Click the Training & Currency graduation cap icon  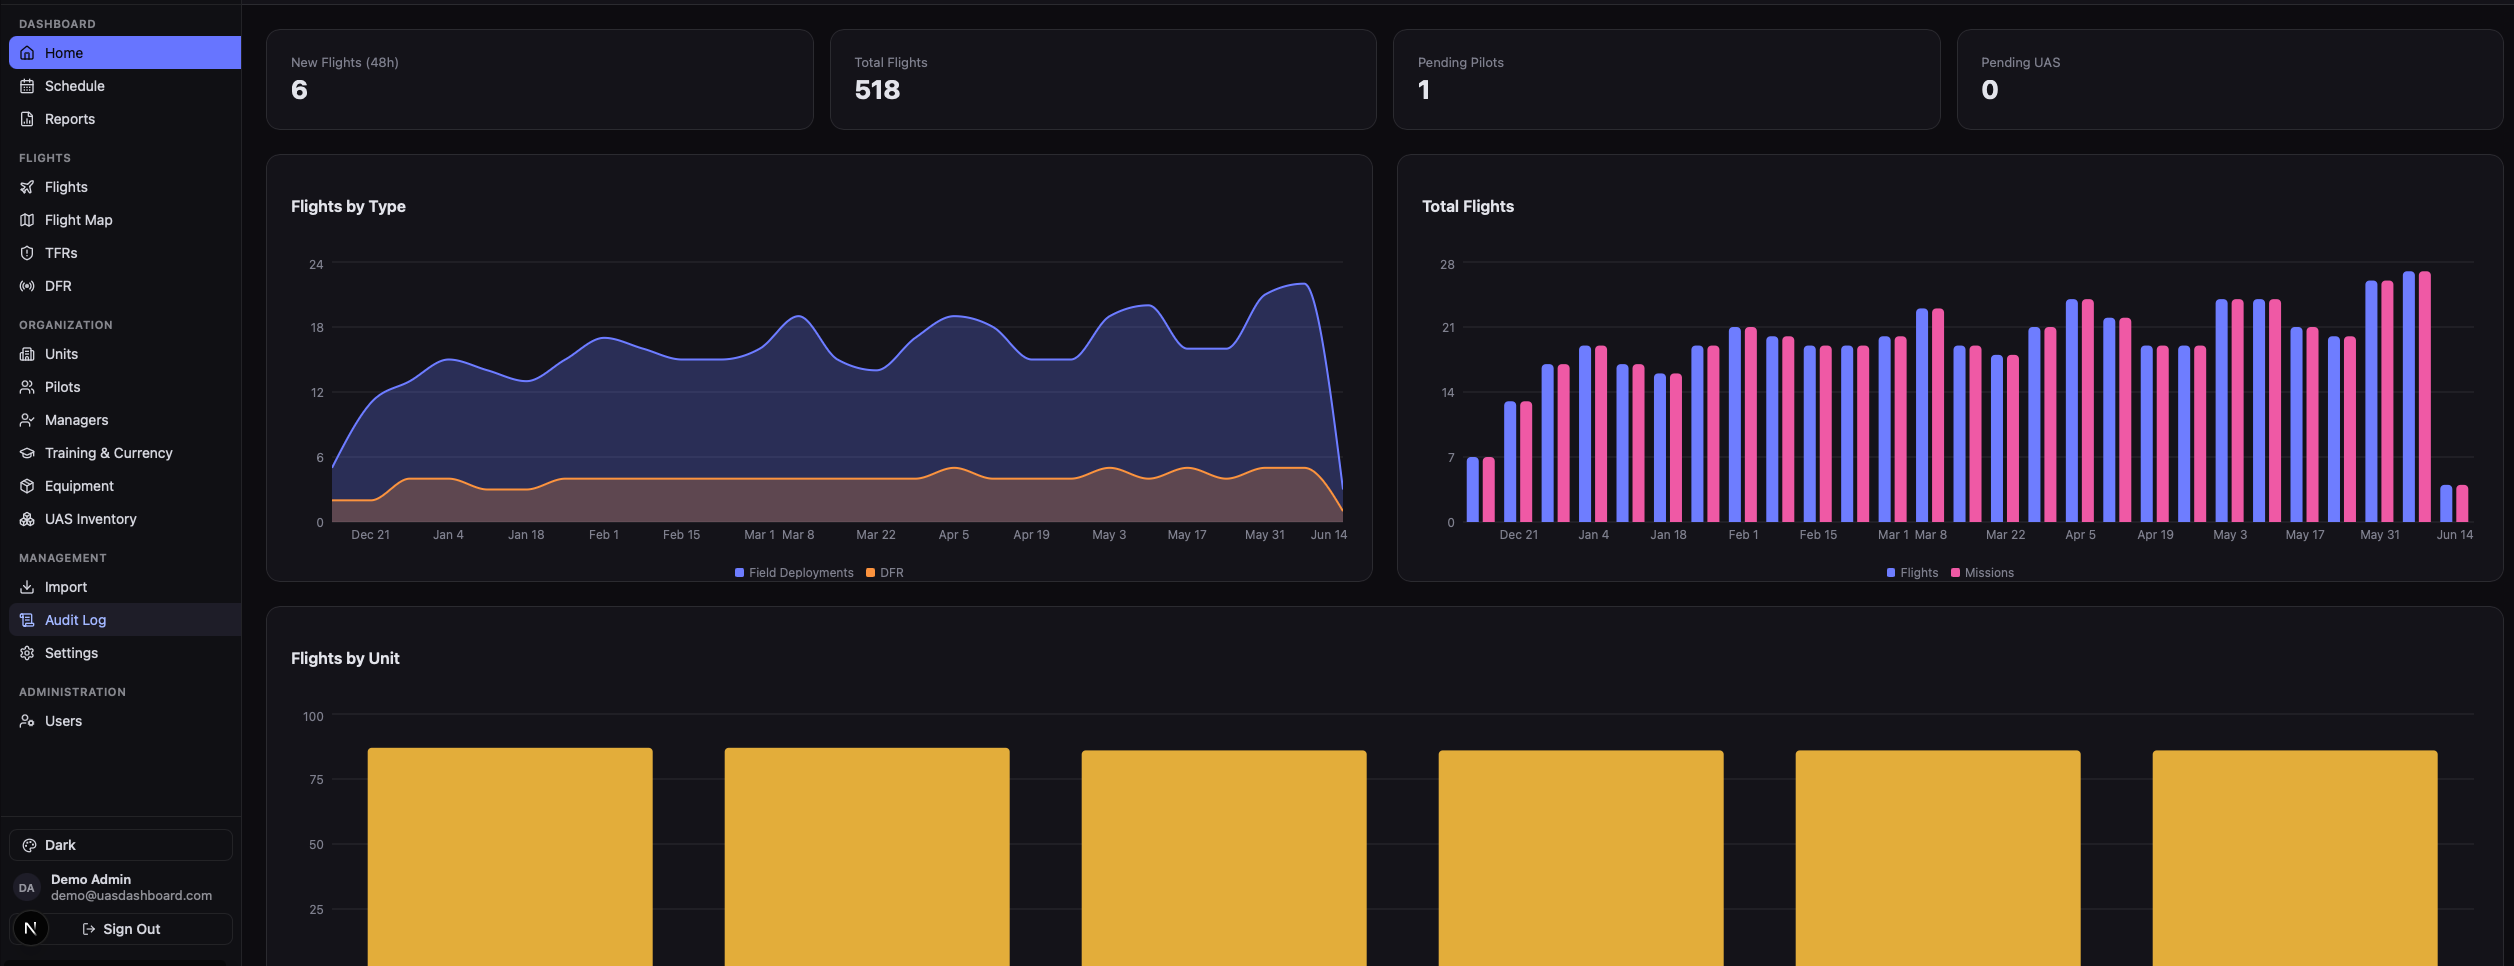27,453
